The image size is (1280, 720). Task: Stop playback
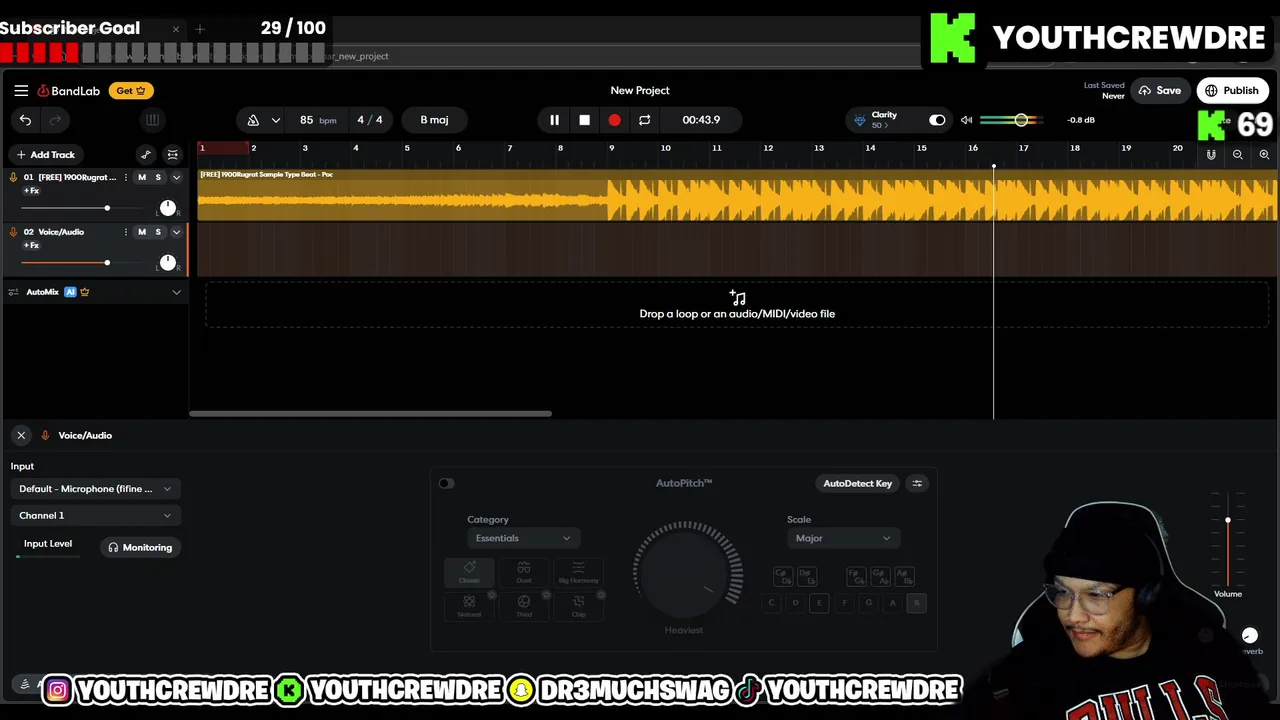[x=584, y=120]
